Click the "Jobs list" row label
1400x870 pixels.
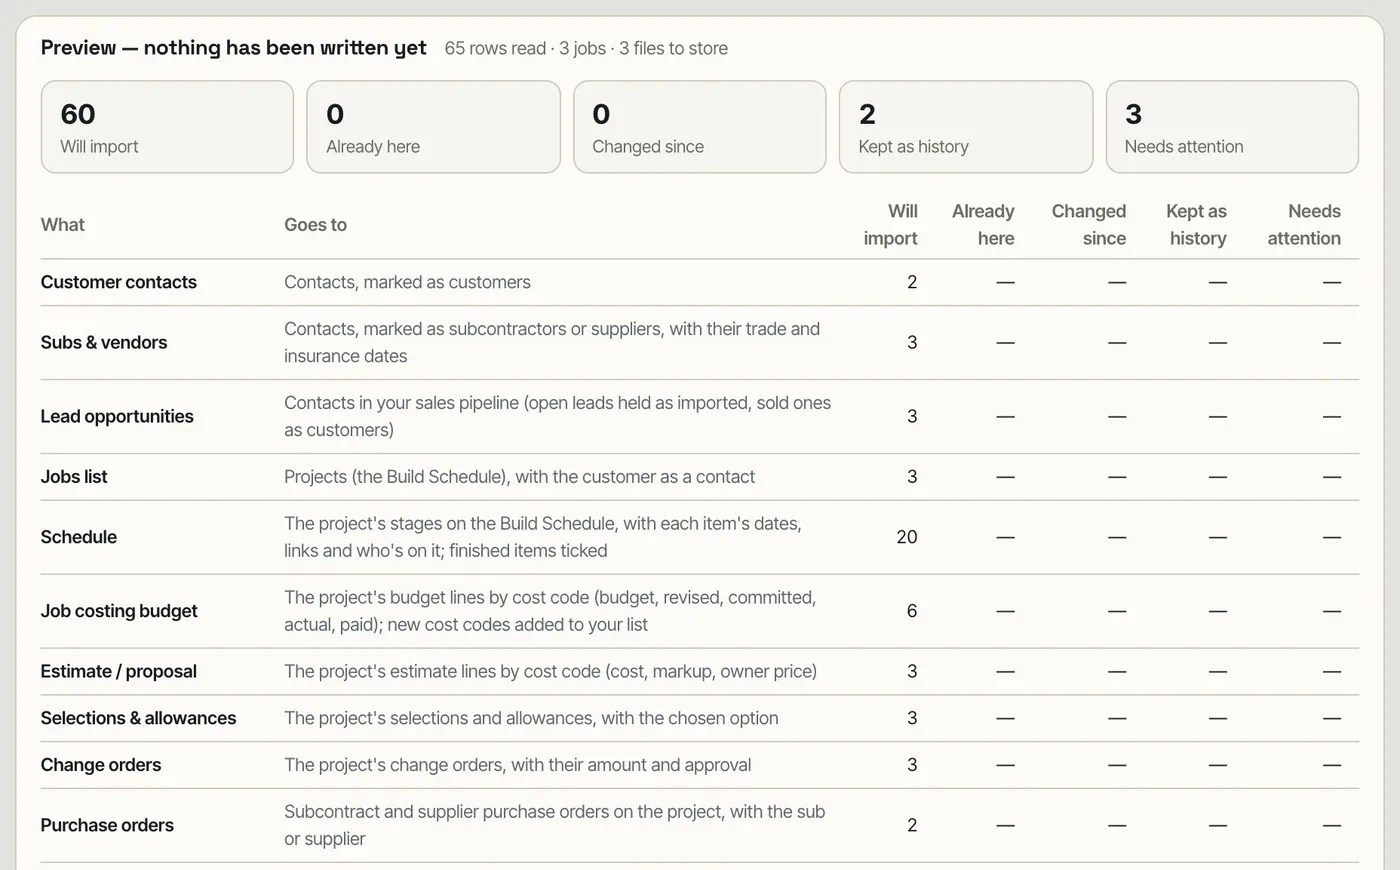click(74, 477)
